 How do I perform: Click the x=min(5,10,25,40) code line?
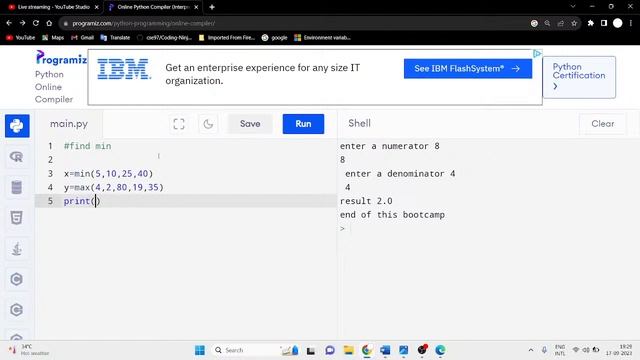[x=108, y=173]
